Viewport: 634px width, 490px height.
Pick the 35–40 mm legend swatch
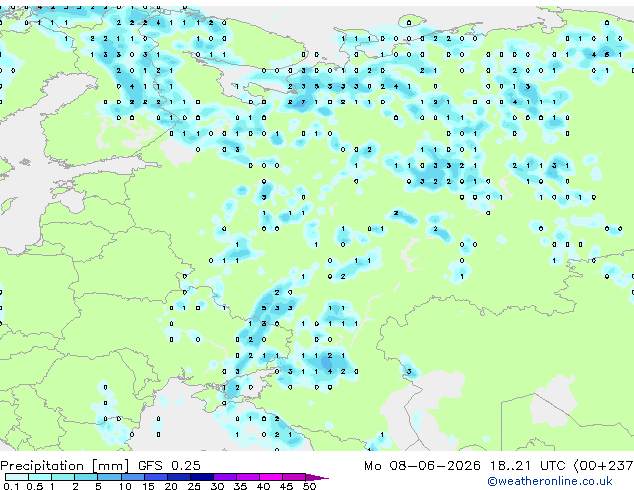(247, 477)
